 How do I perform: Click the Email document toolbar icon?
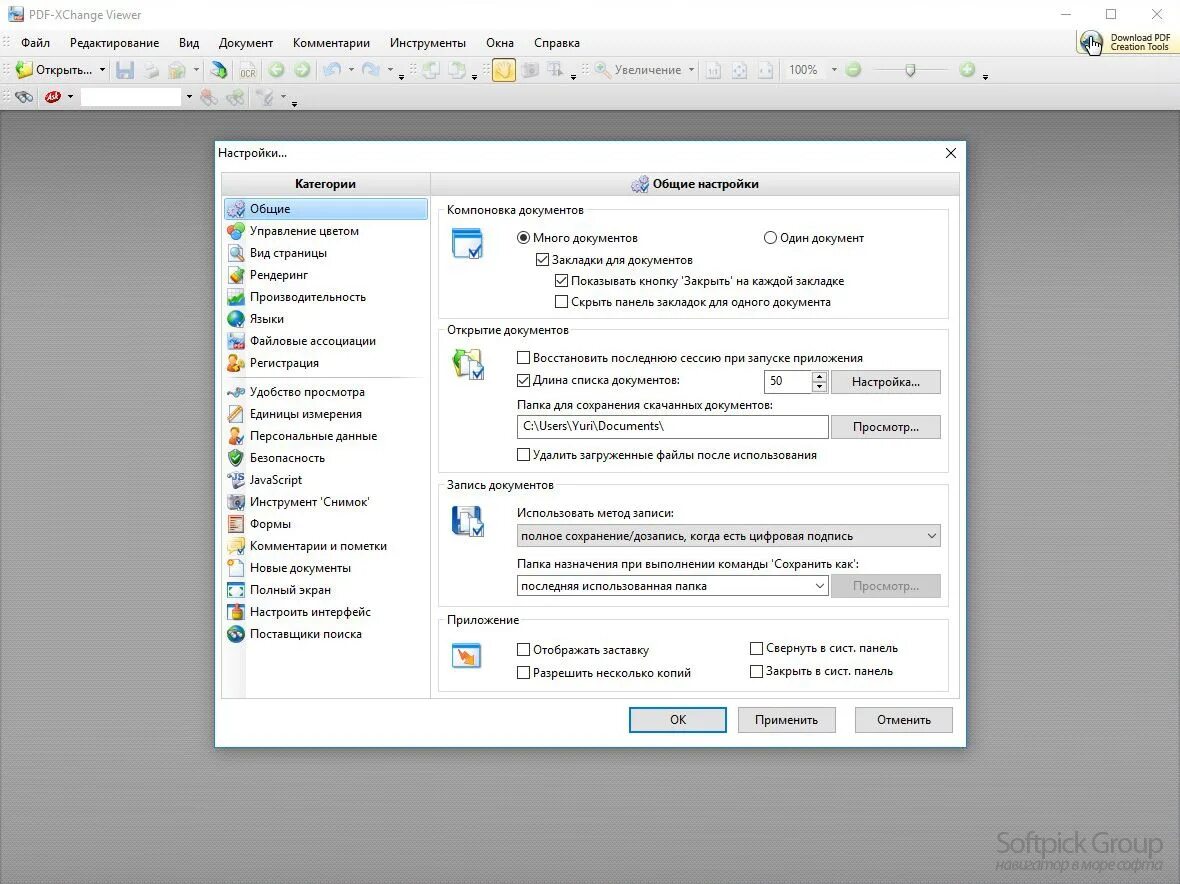[177, 70]
